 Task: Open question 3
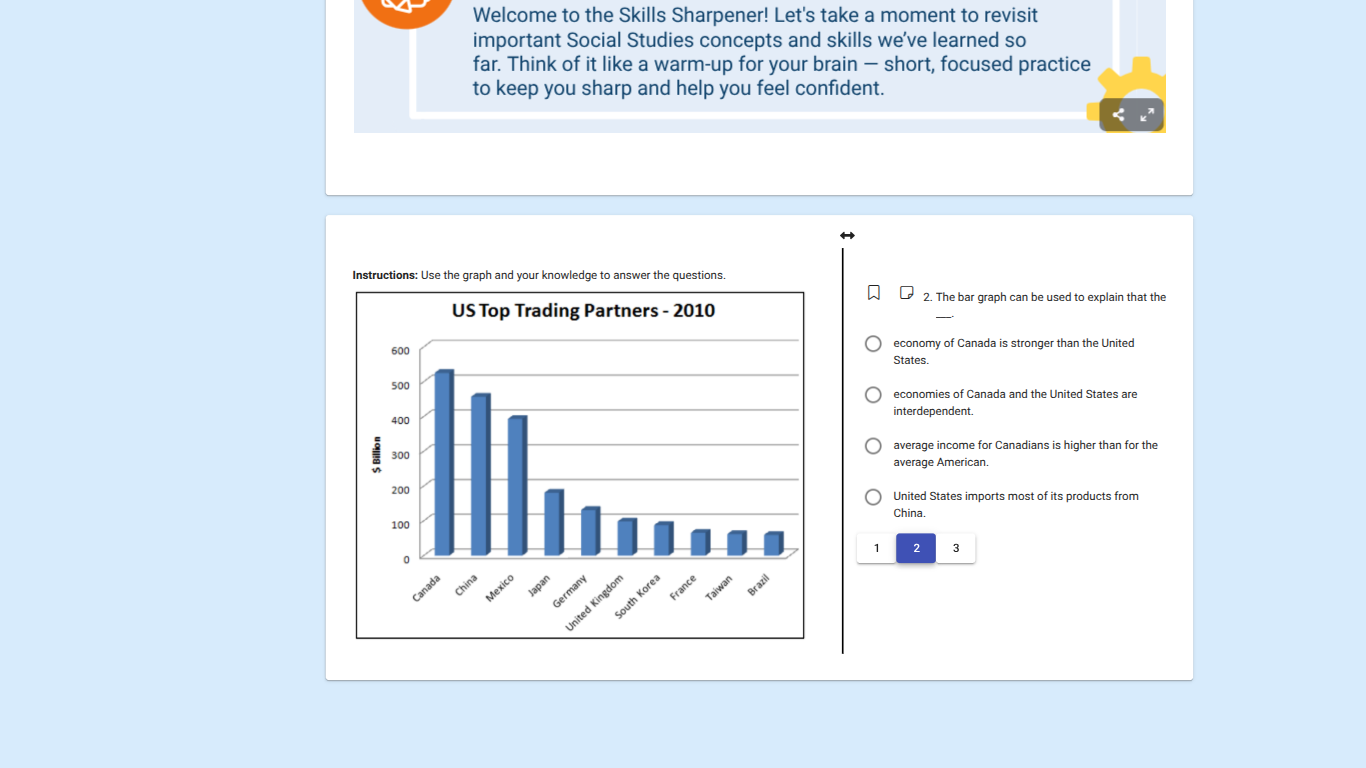955,548
